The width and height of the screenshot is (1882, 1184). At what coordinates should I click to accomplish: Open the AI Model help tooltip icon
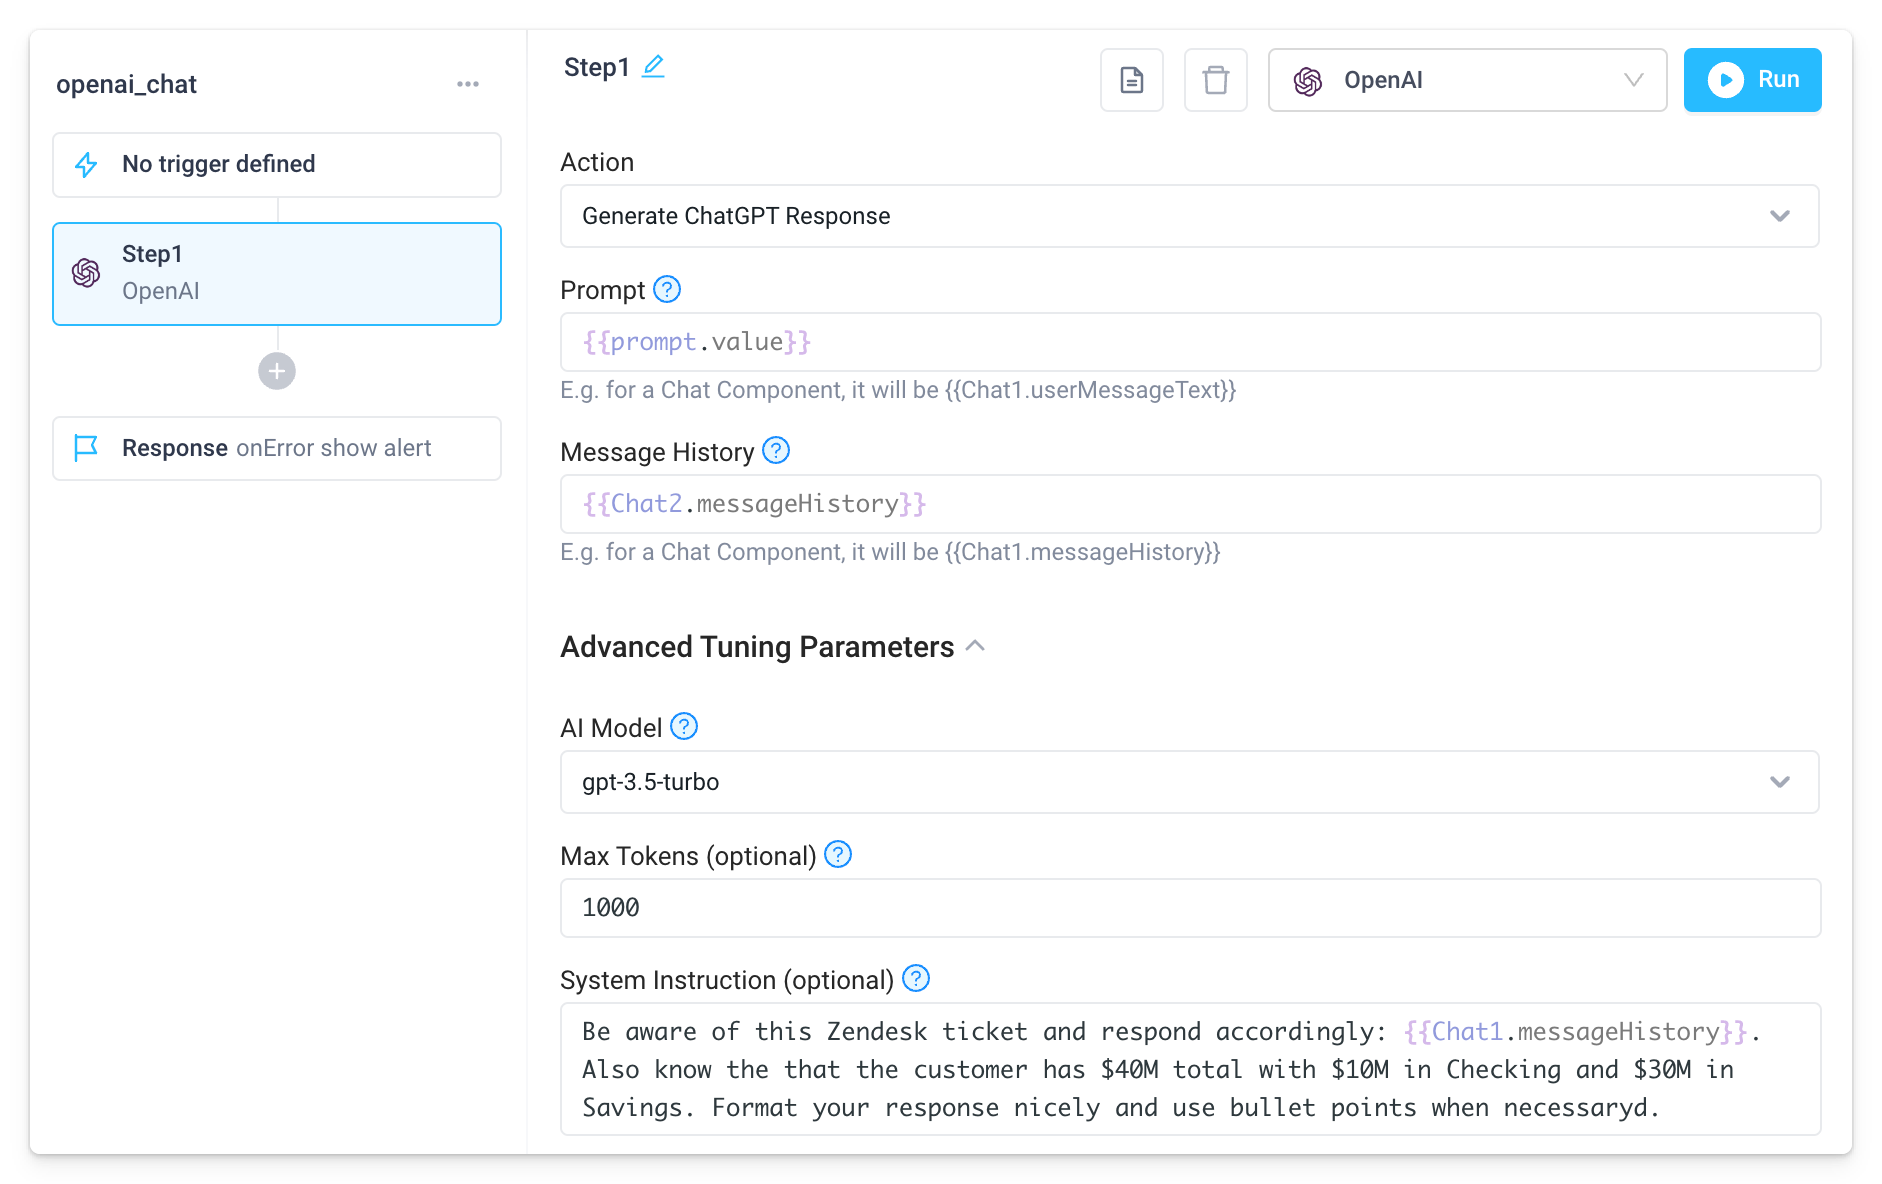tap(684, 727)
